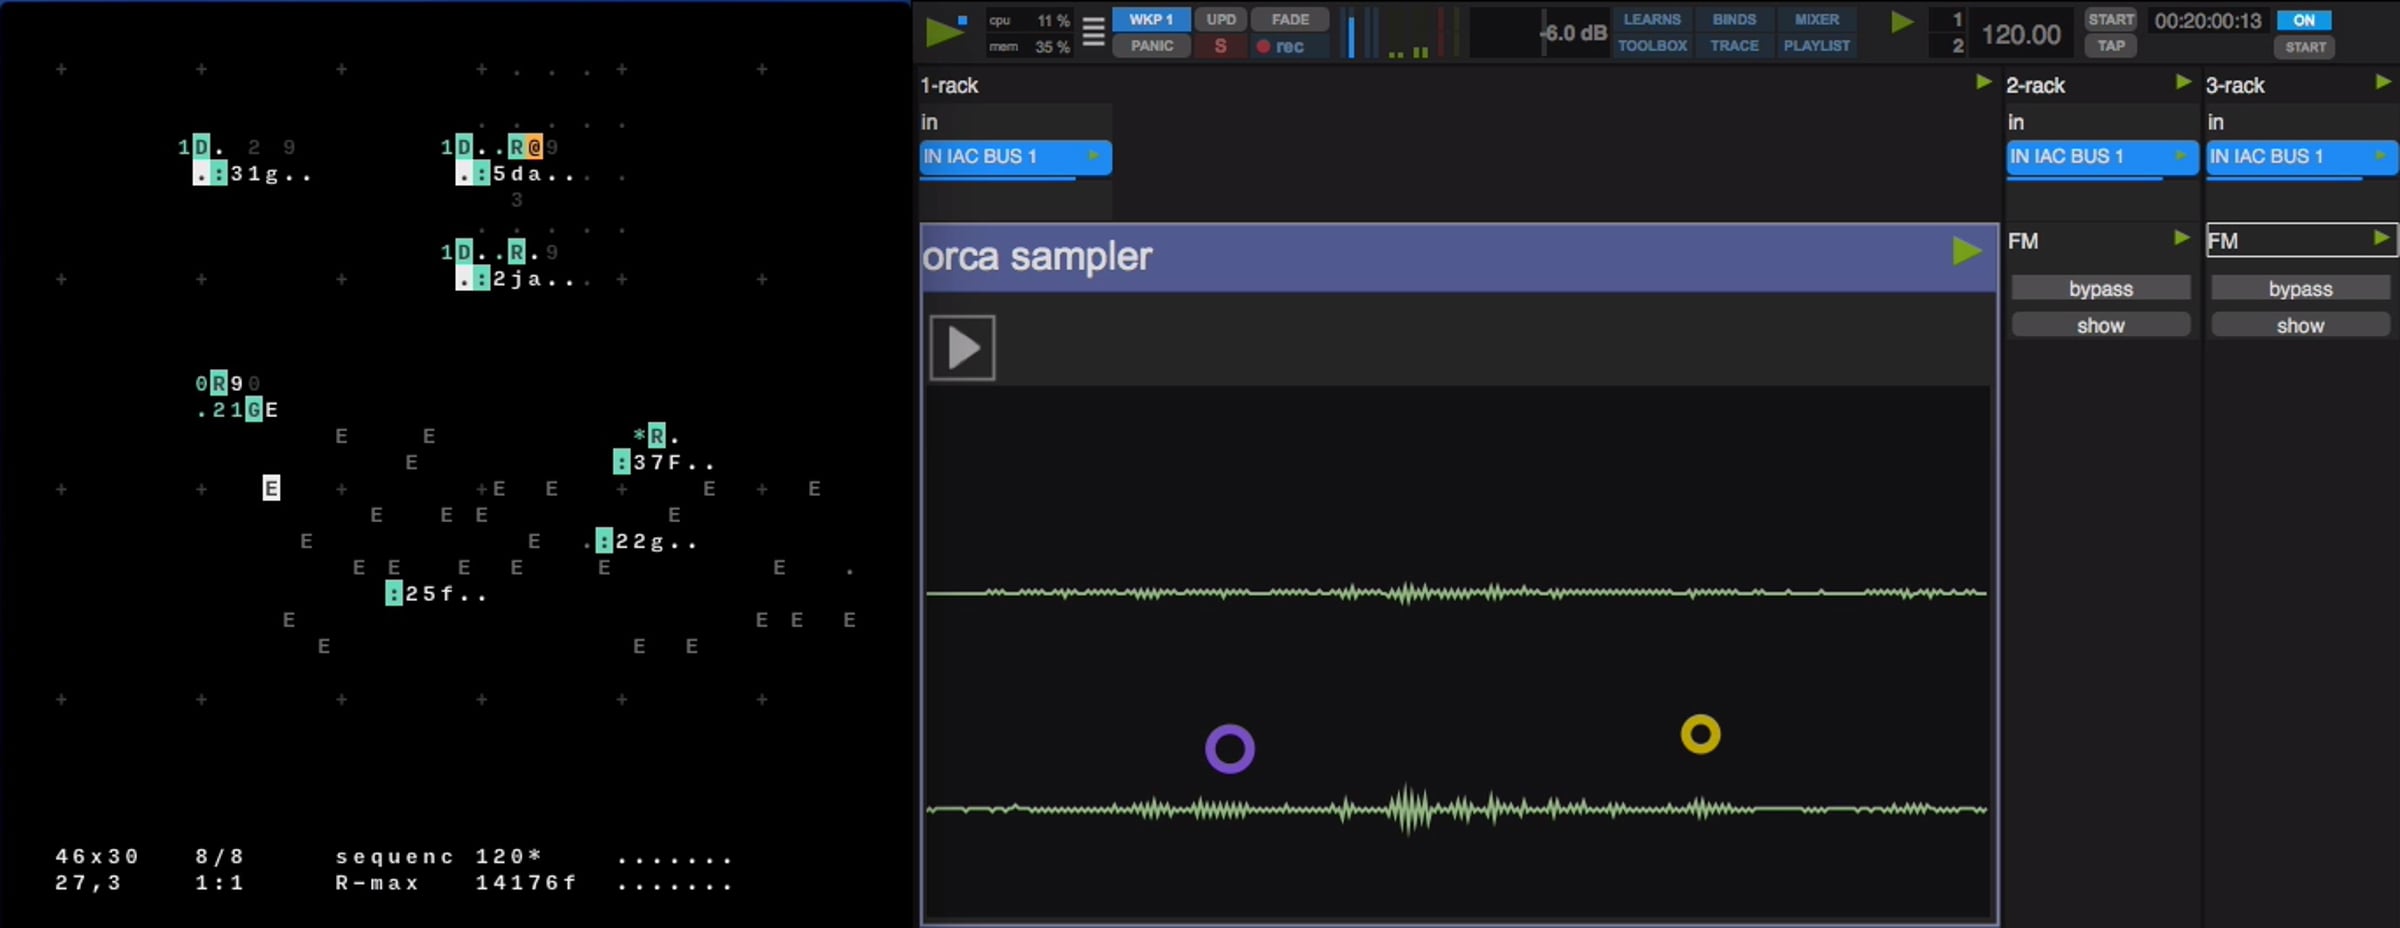2400x928 pixels.
Task: Select time signature denominator 2
Action: click(x=1957, y=45)
